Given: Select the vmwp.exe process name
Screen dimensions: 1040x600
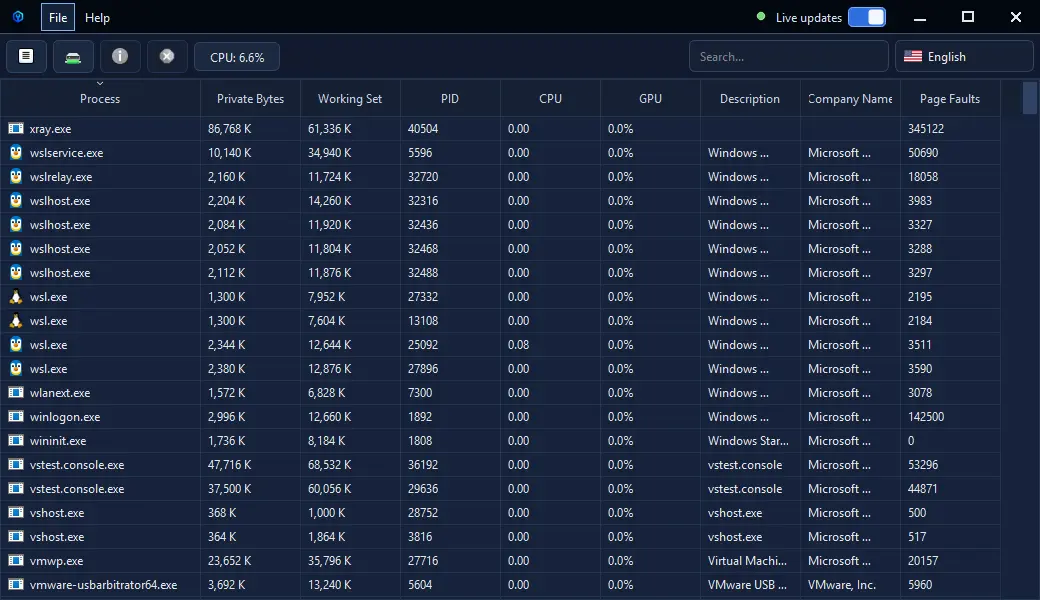Looking at the screenshot, I should tap(56, 561).
